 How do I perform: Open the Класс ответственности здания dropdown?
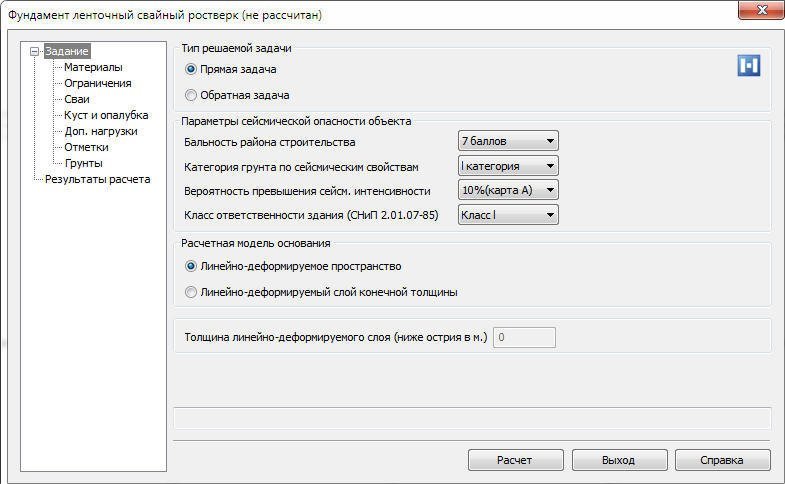coord(508,215)
